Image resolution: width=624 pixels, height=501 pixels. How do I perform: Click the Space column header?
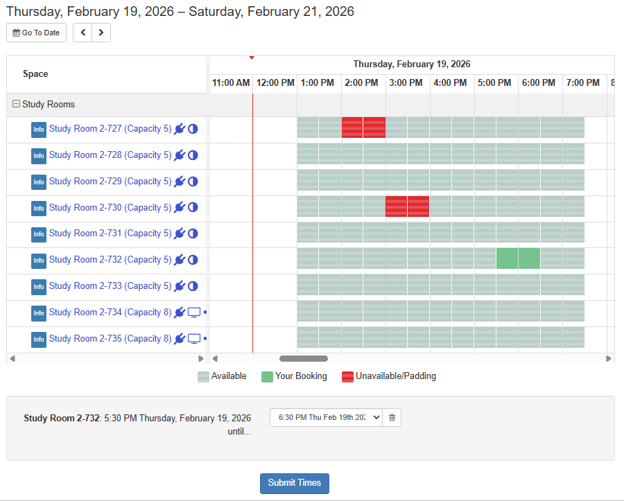pyautogui.click(x=35, y=74)
